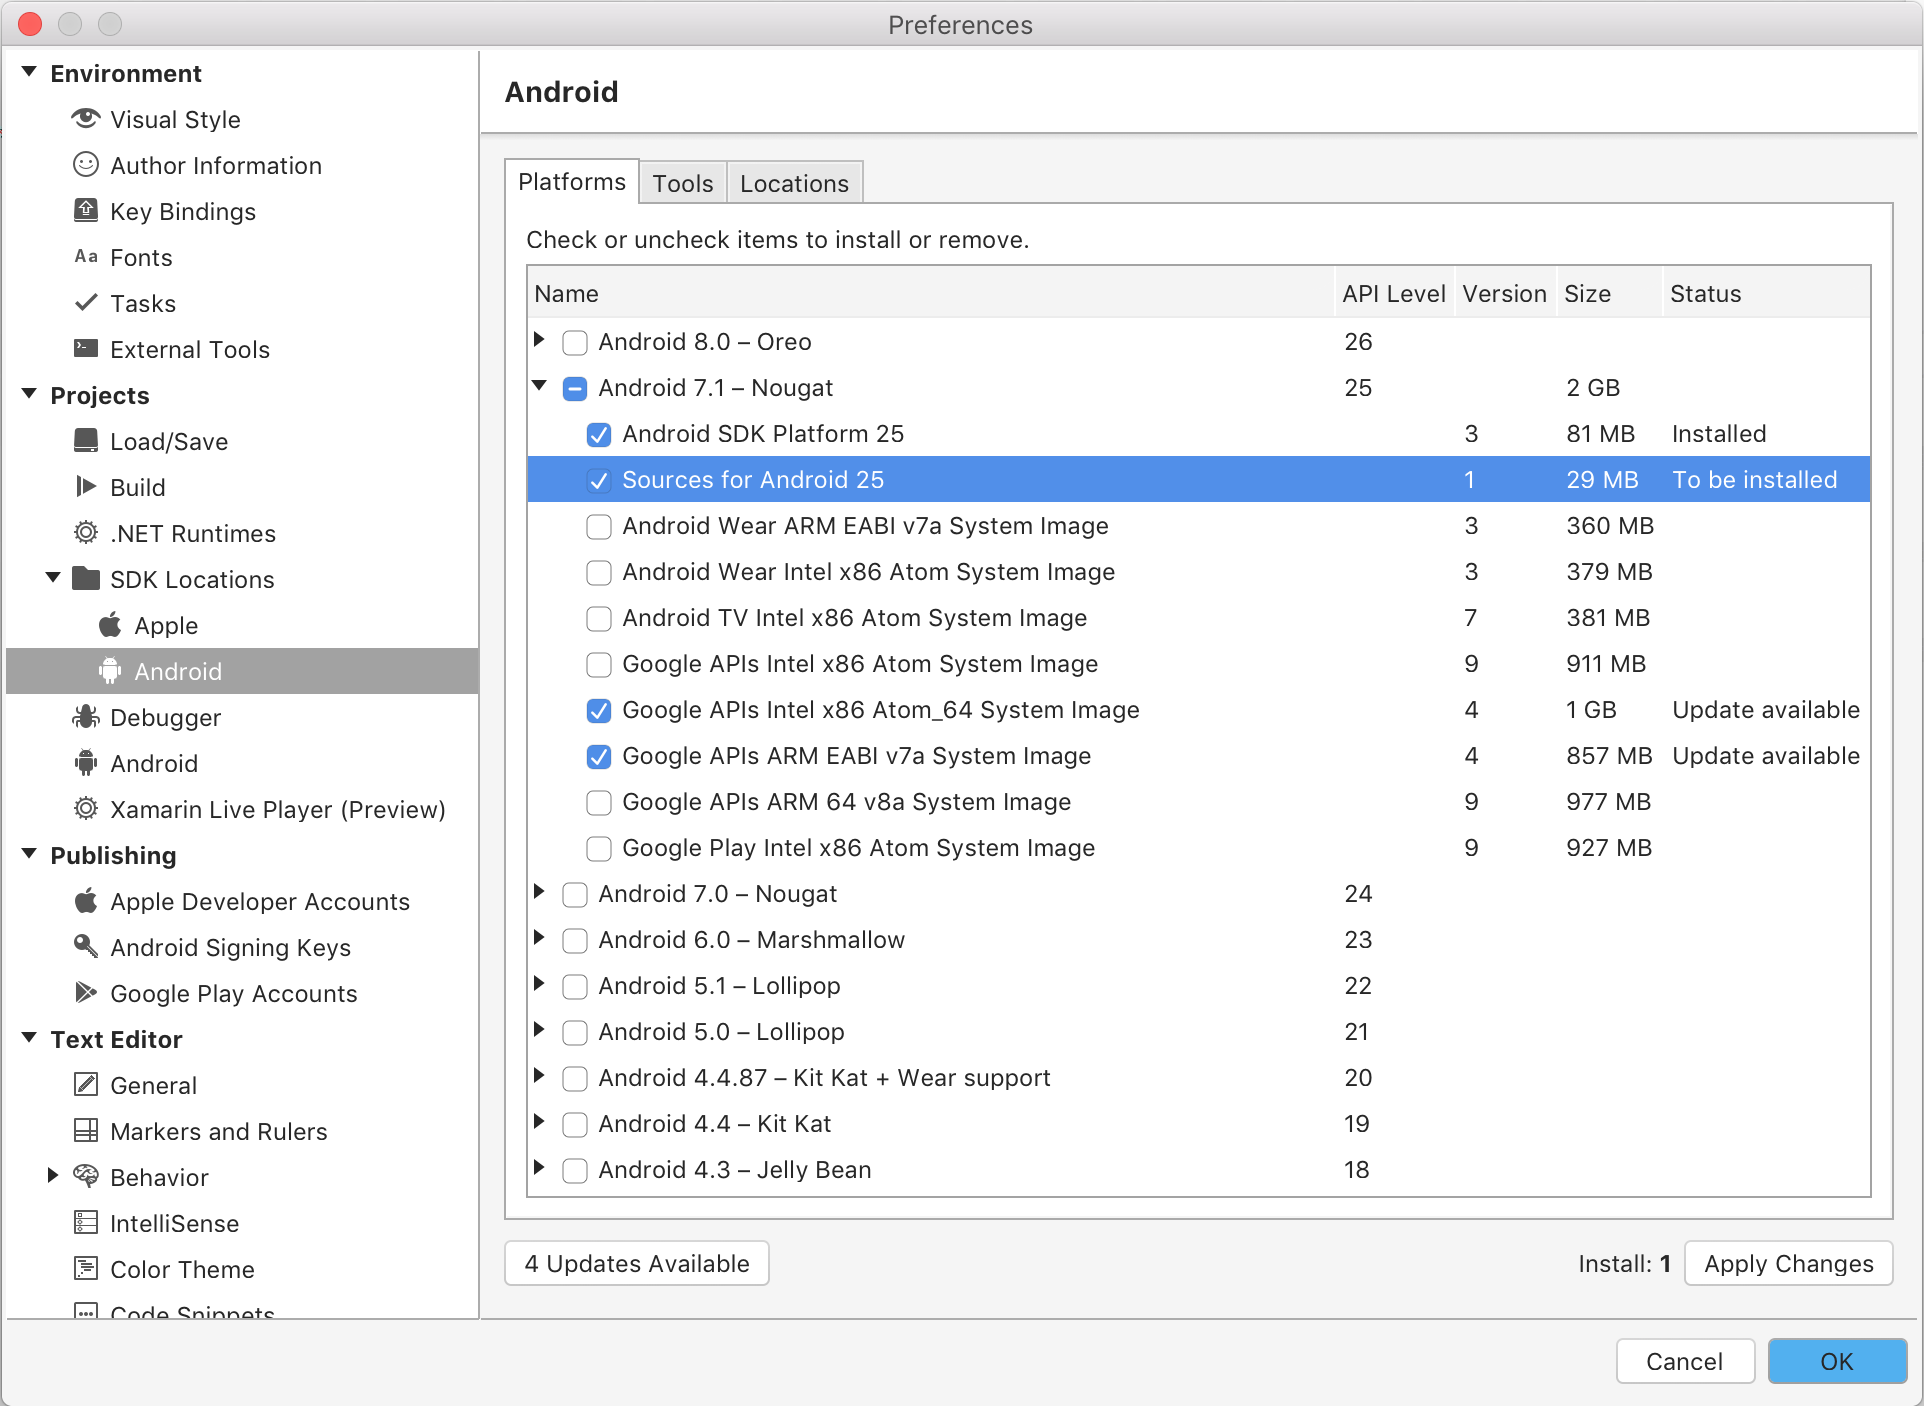The image size is (1924, 1406).
Task: Click the Text Editor General pencil icon
Action: [x=86, y=1084]
